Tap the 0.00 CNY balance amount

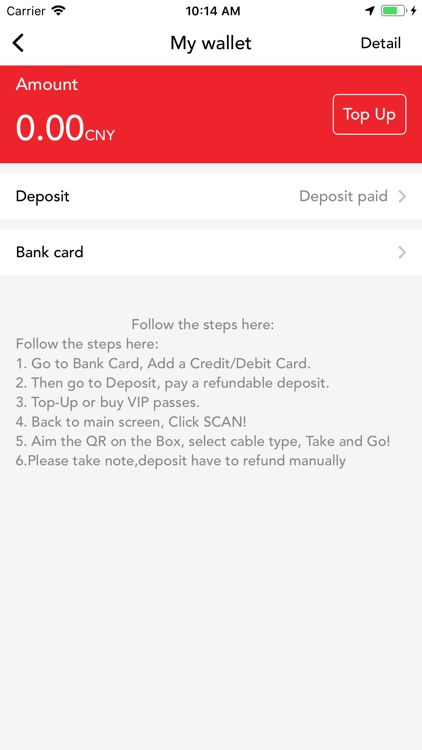tap(66, 128)
